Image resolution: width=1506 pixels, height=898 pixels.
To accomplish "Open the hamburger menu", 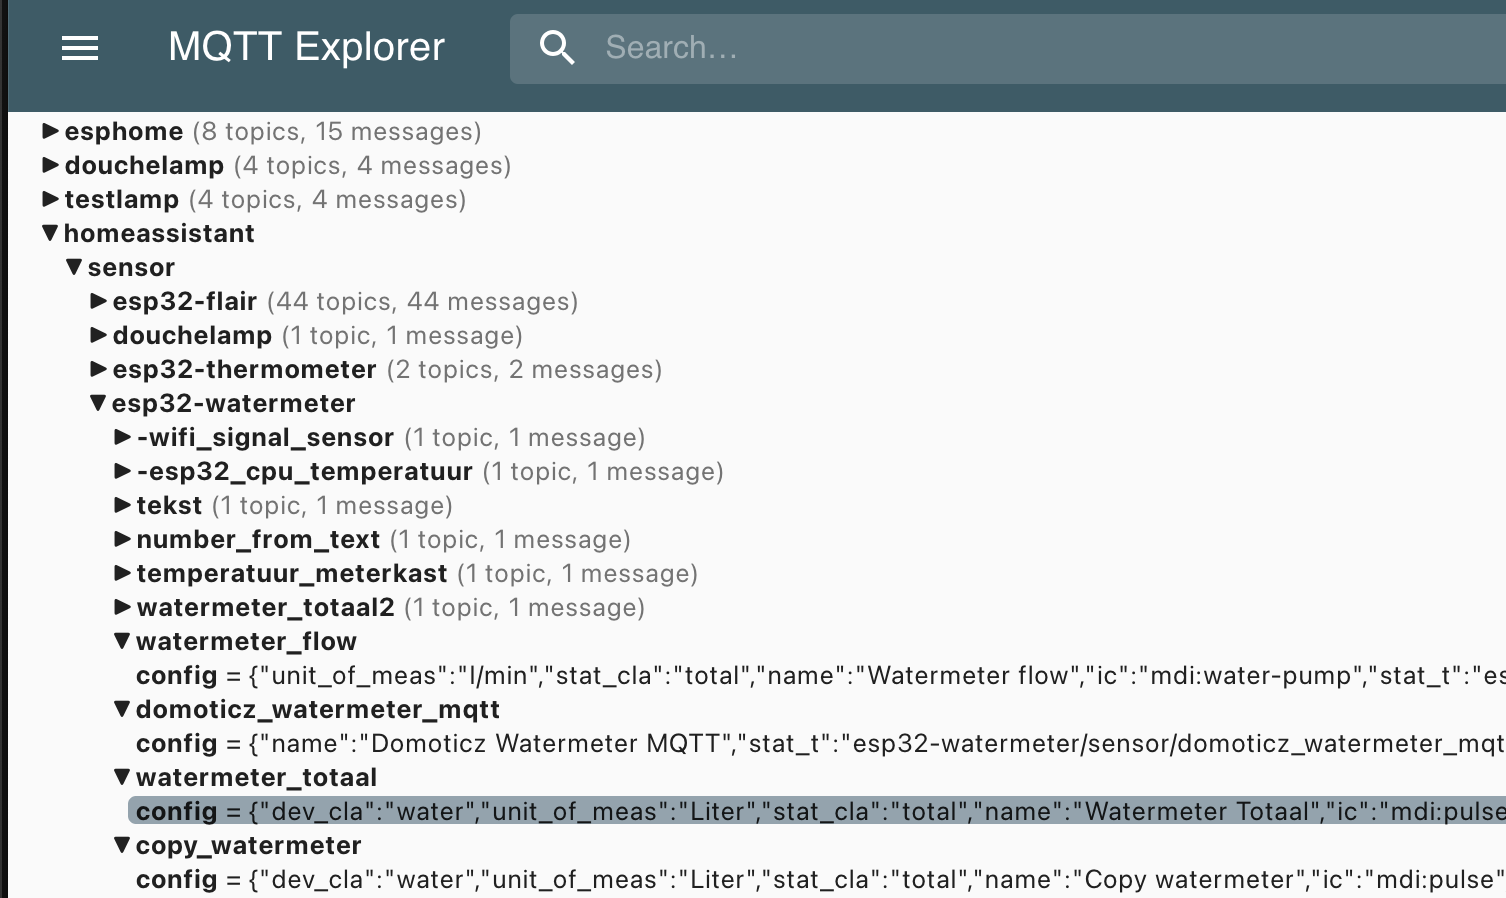I will (80, 48).
